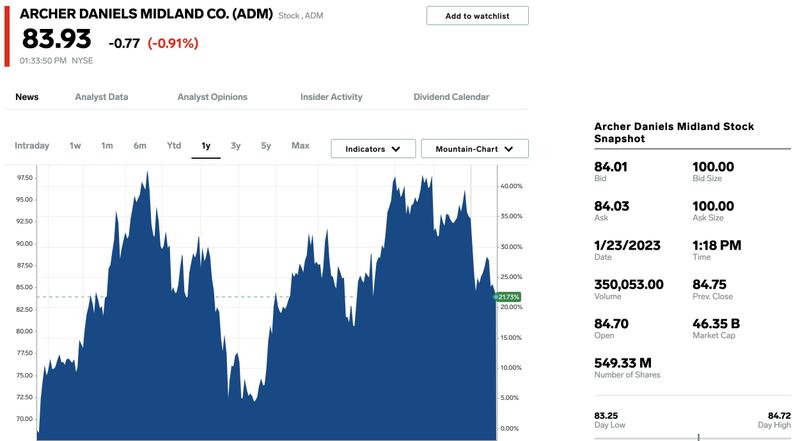This screenshot has width=800, height=441.
Task: Open the Analyst Opinions tab
Action: [212, 97]
